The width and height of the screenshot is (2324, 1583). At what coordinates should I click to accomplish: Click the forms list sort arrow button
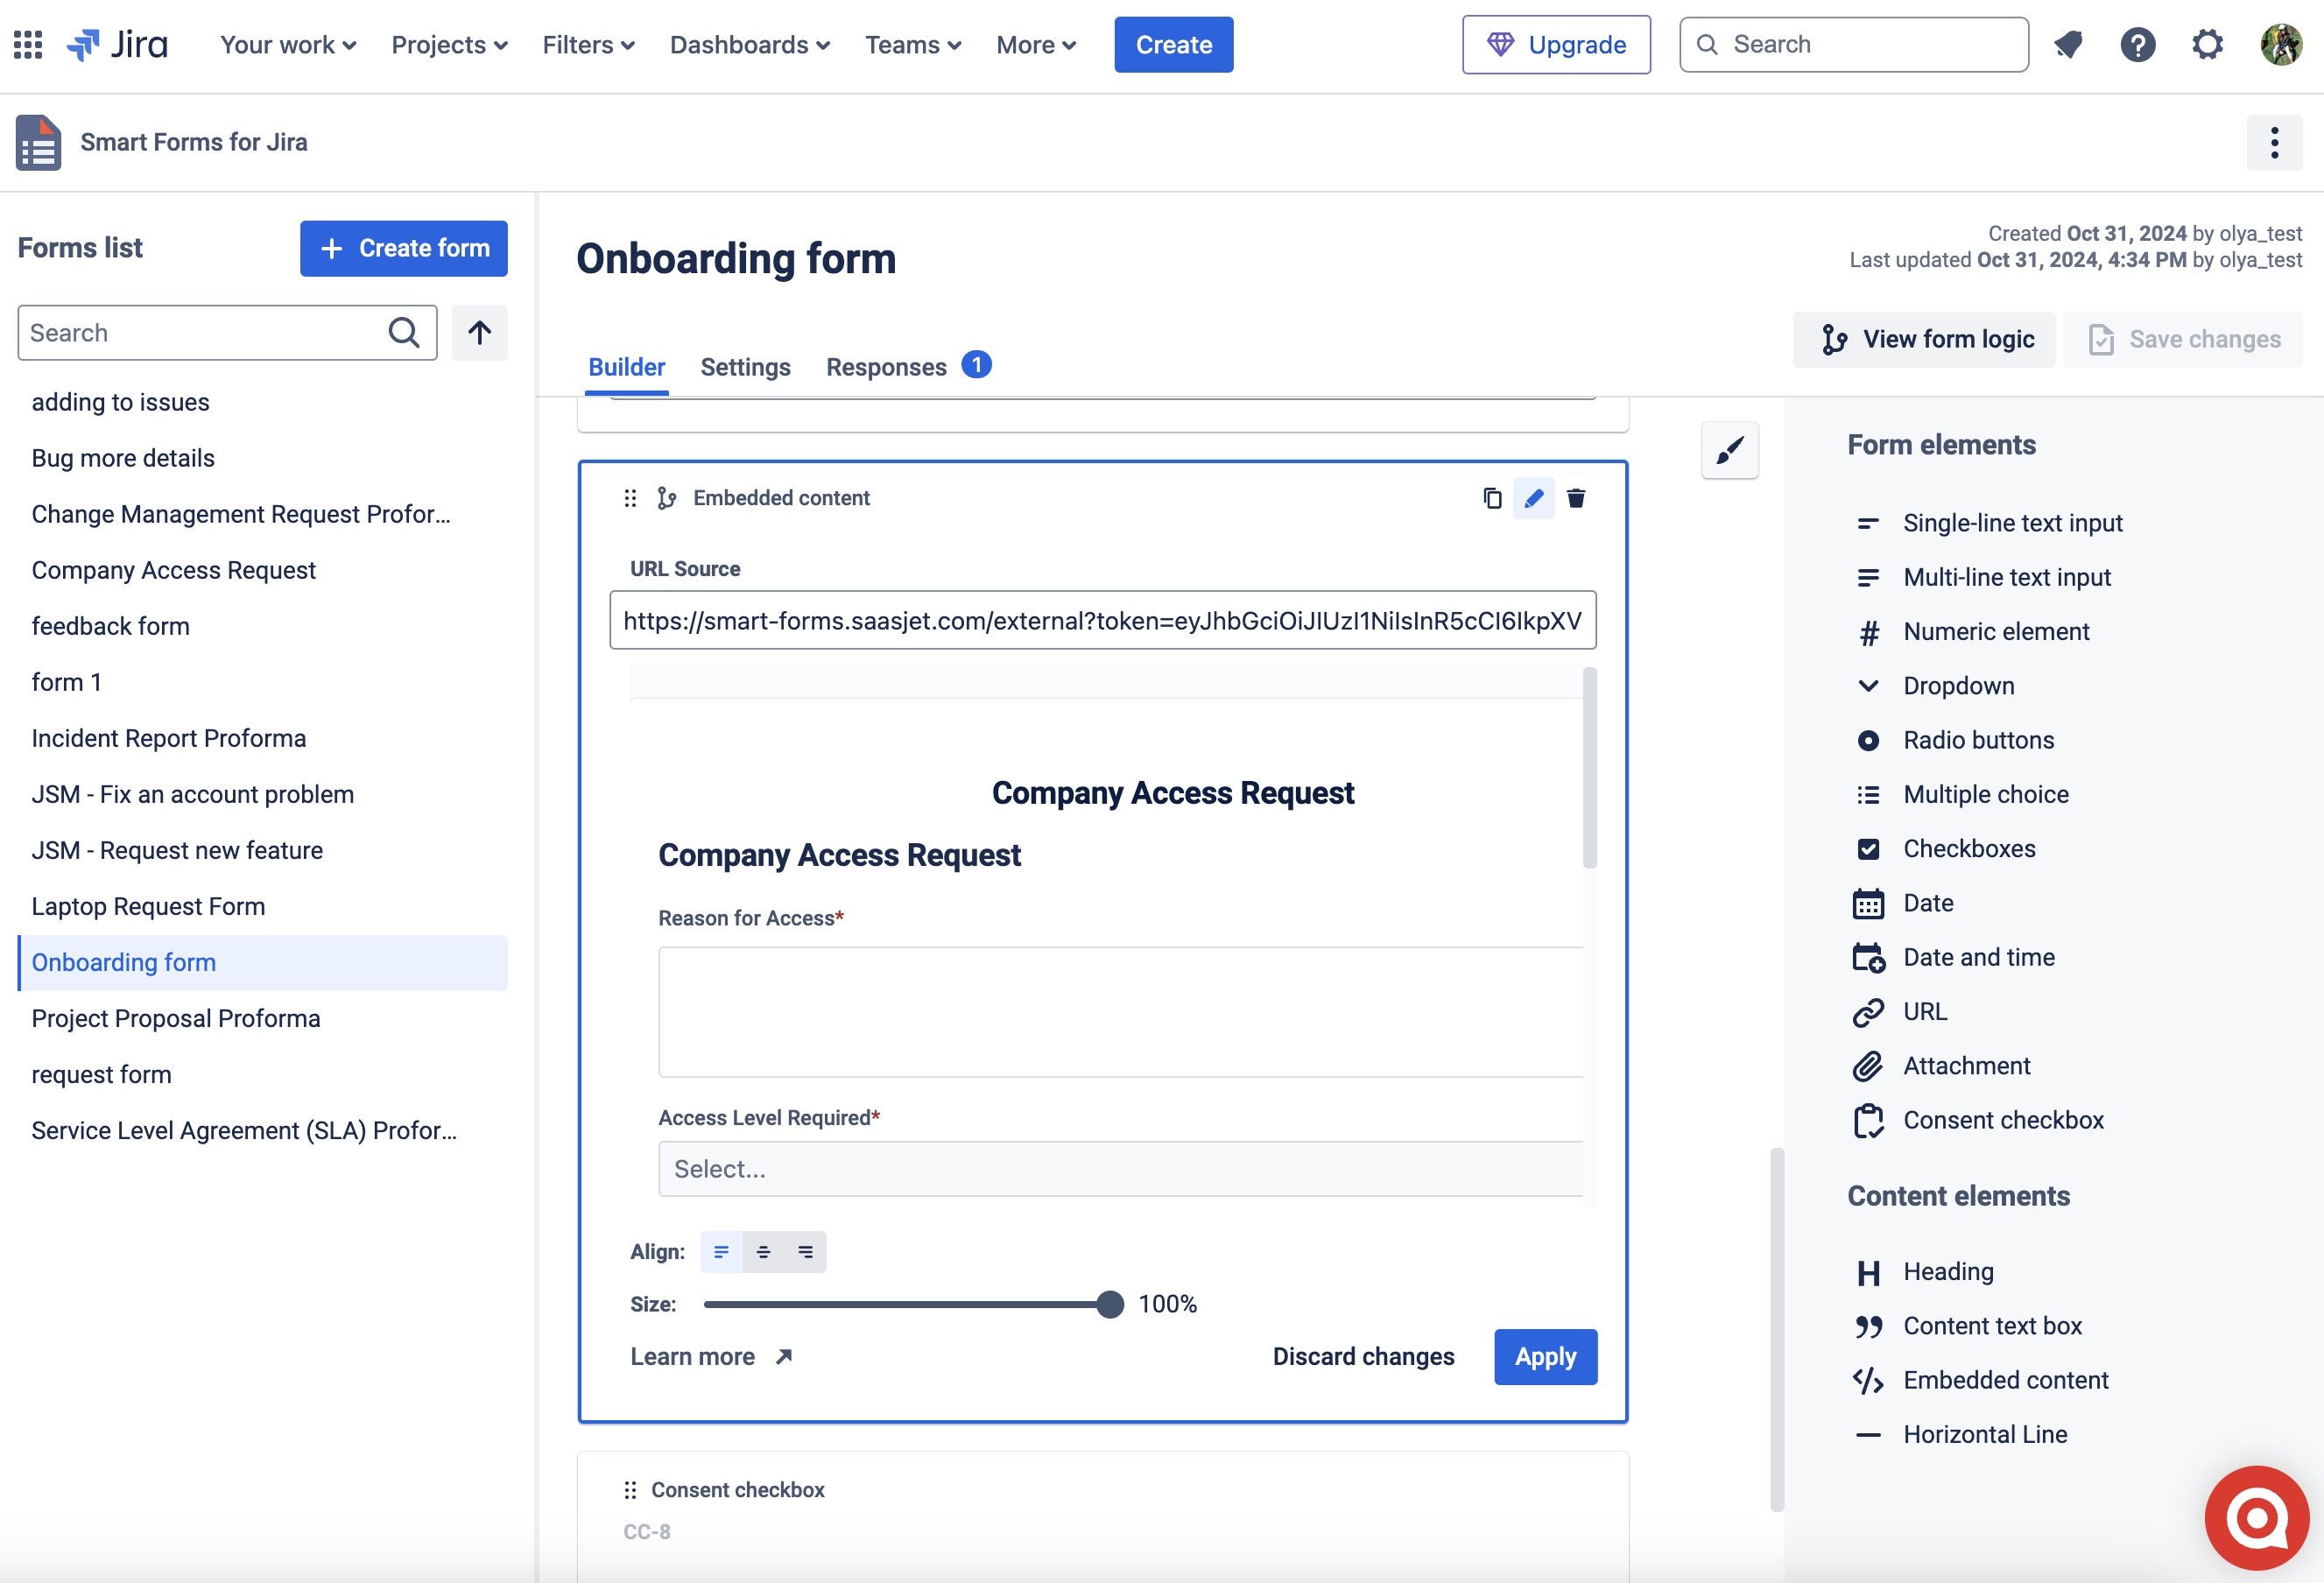coord(479,333)
